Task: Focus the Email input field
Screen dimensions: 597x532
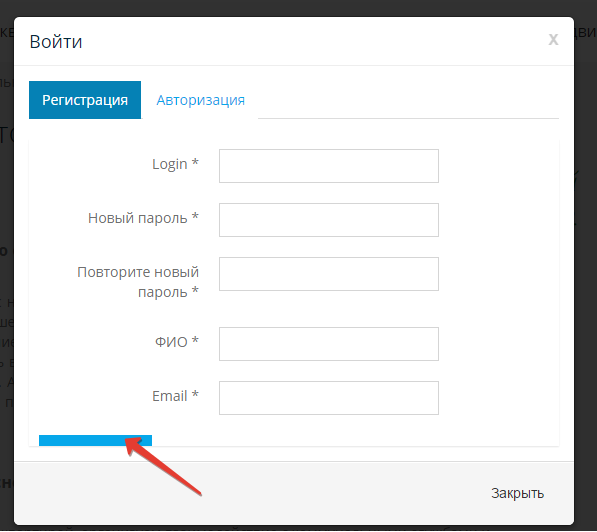Action: tap(329, 398)
